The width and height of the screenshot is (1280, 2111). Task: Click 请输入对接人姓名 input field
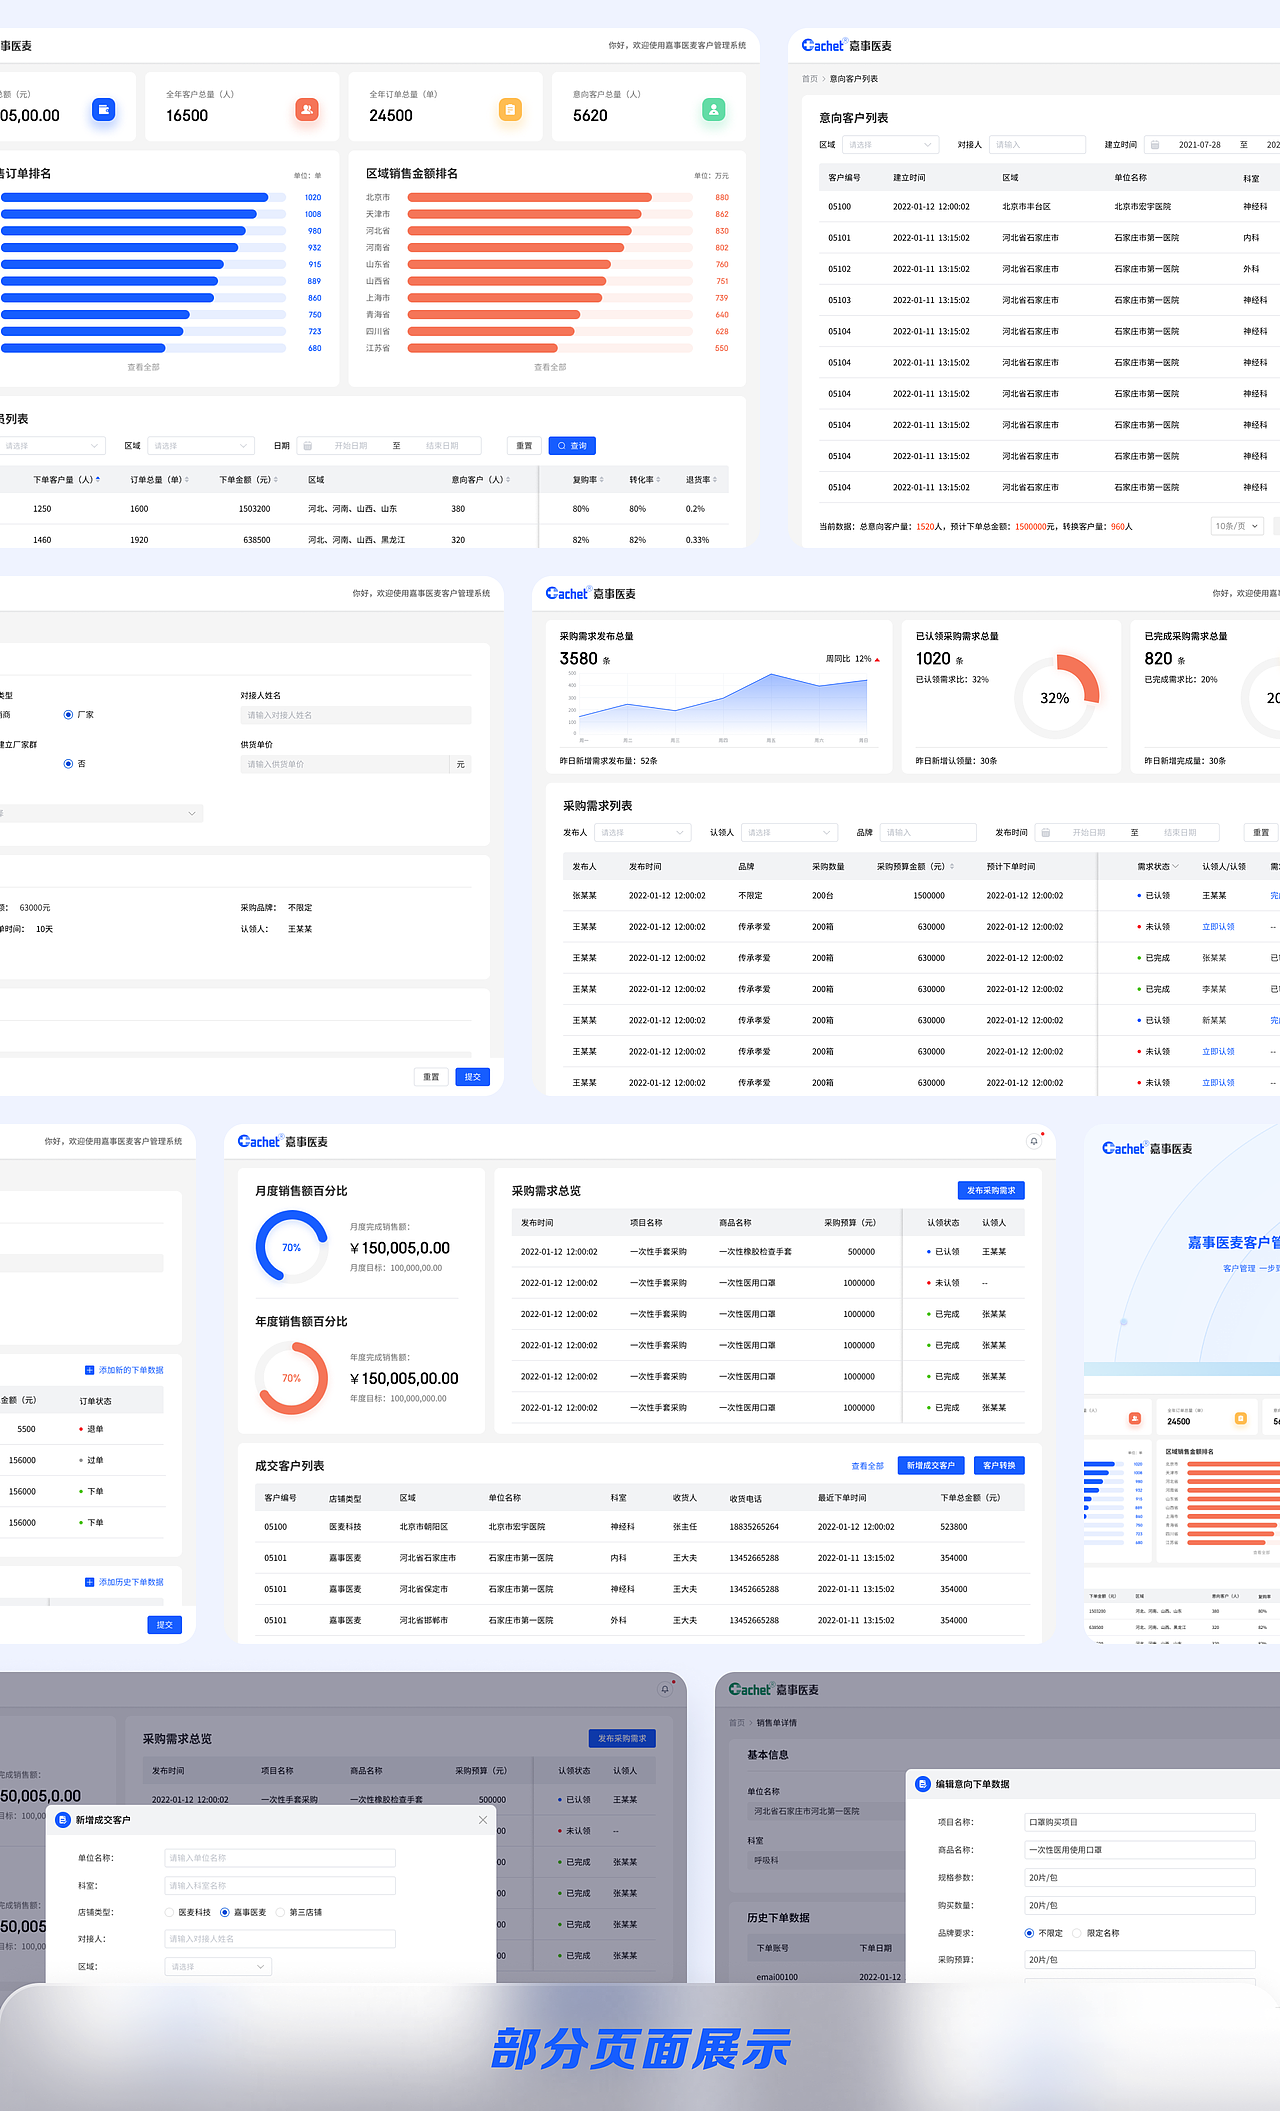pos(356,715)
